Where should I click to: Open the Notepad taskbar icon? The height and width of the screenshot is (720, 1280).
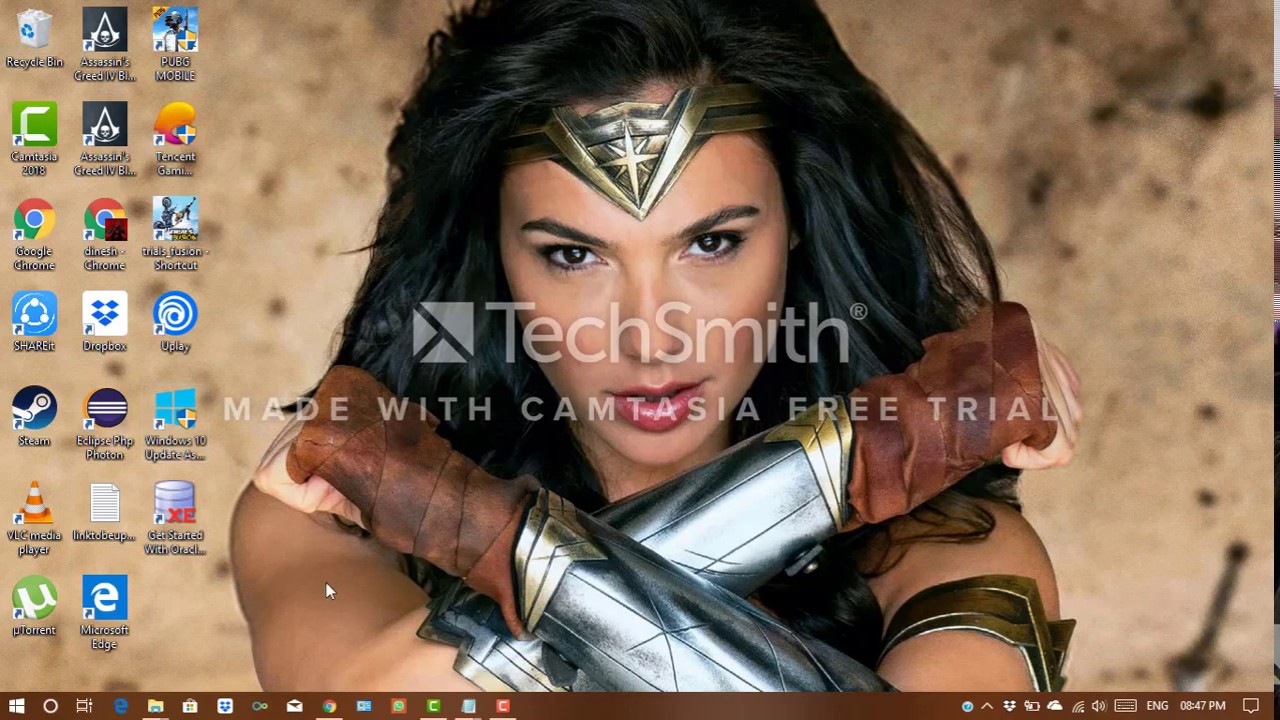tap(468, 706)
